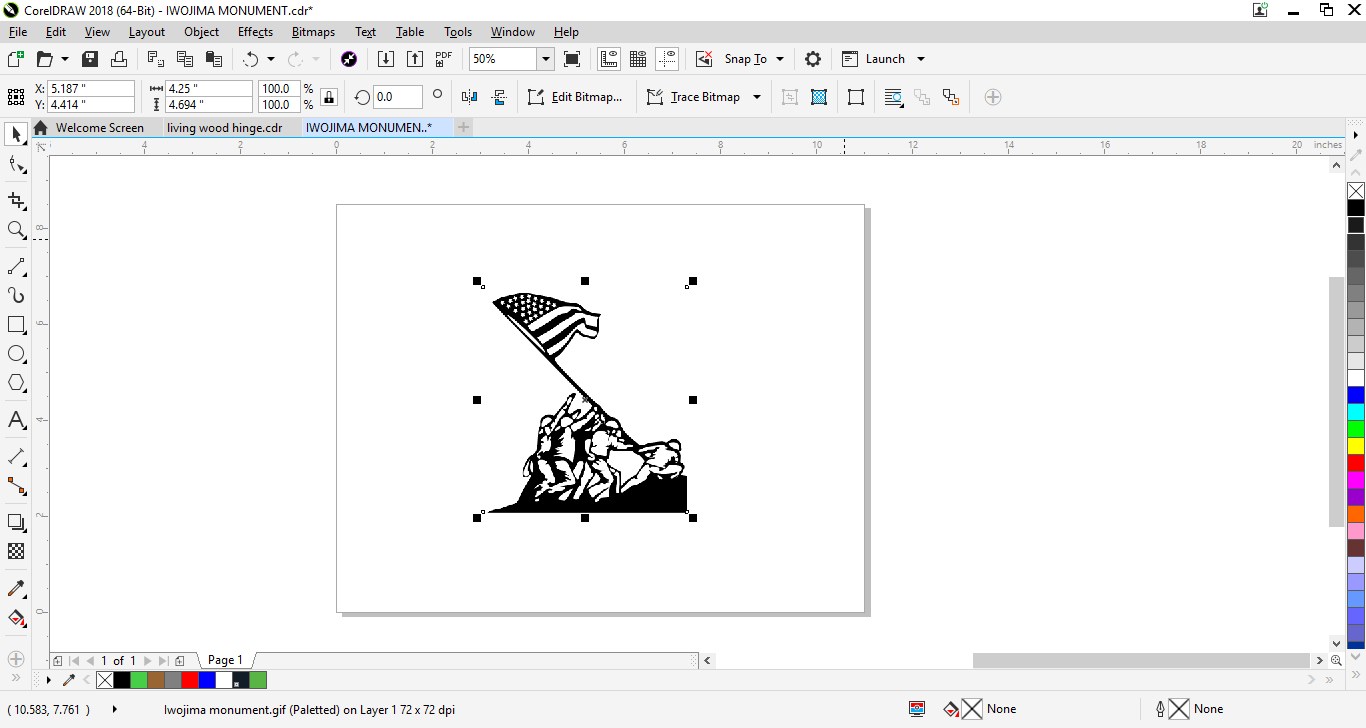Select the Color Eyedropper tool

[16, 588]
